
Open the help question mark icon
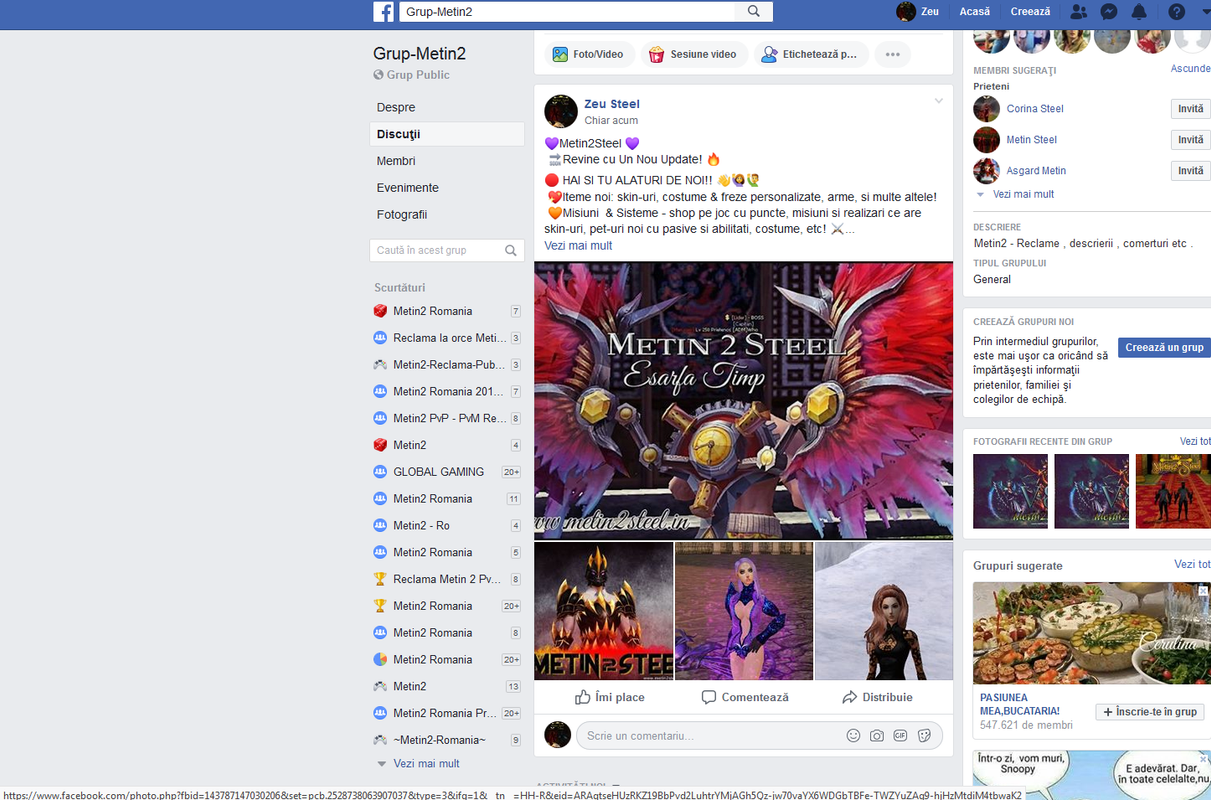(1176, 12)
